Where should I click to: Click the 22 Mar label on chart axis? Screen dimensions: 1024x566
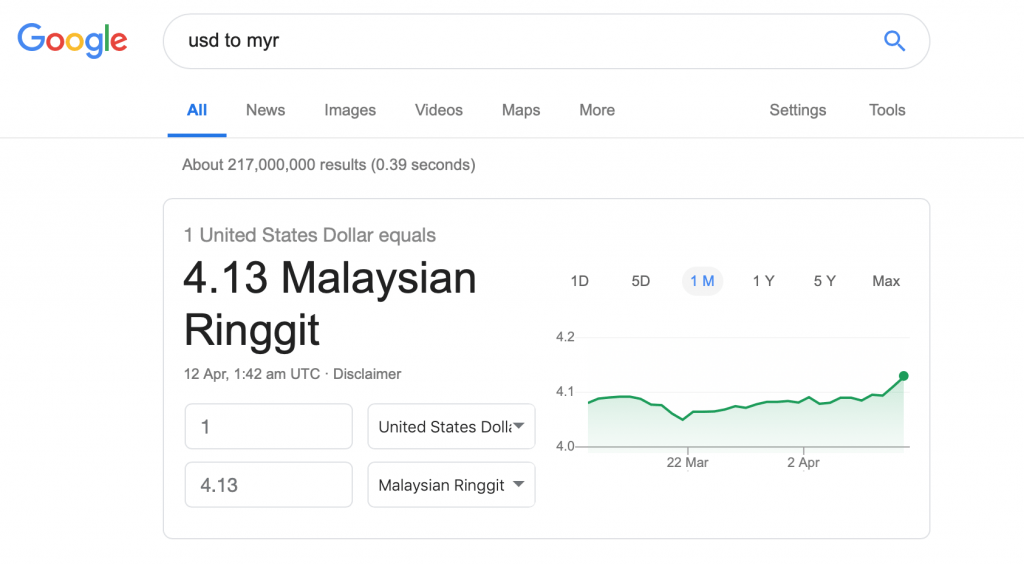pyautogui.click(x=687, y=462)
